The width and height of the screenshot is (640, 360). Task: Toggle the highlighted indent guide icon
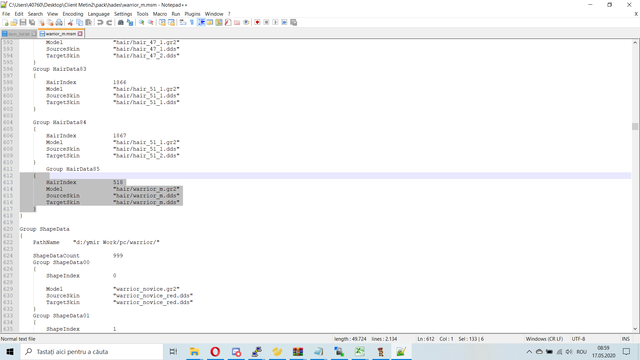point(201,22)
